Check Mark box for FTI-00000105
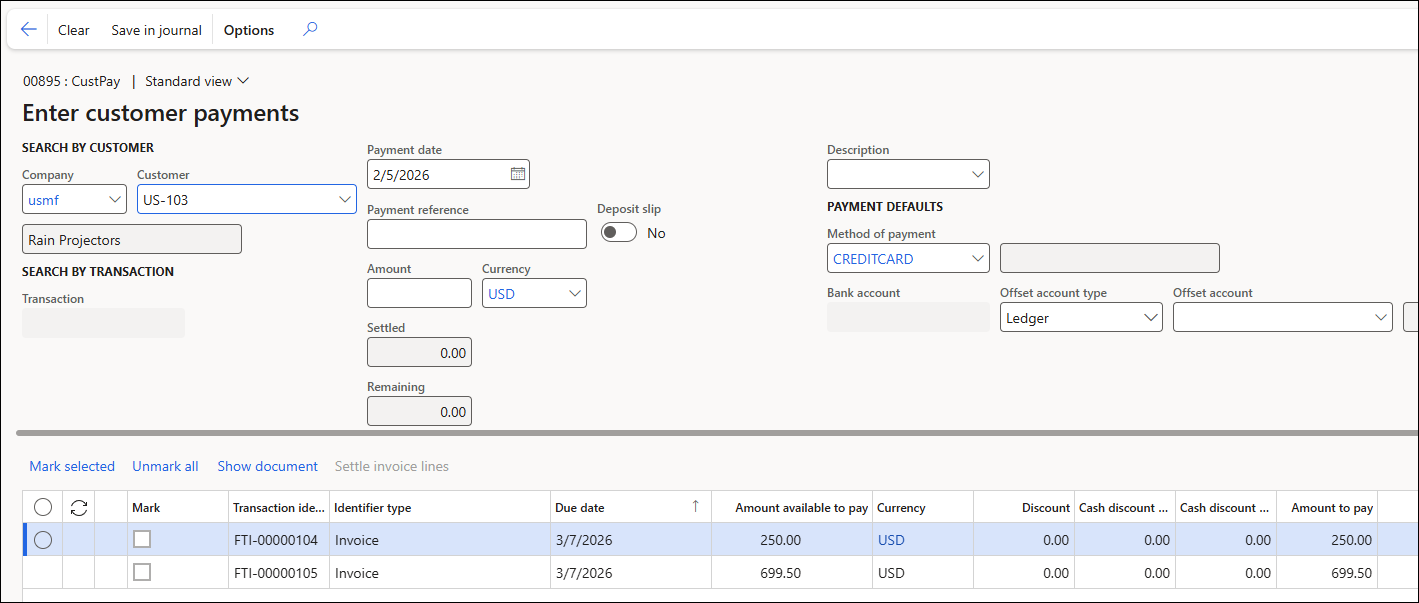The image size is (1419, 603). [142, 572]
